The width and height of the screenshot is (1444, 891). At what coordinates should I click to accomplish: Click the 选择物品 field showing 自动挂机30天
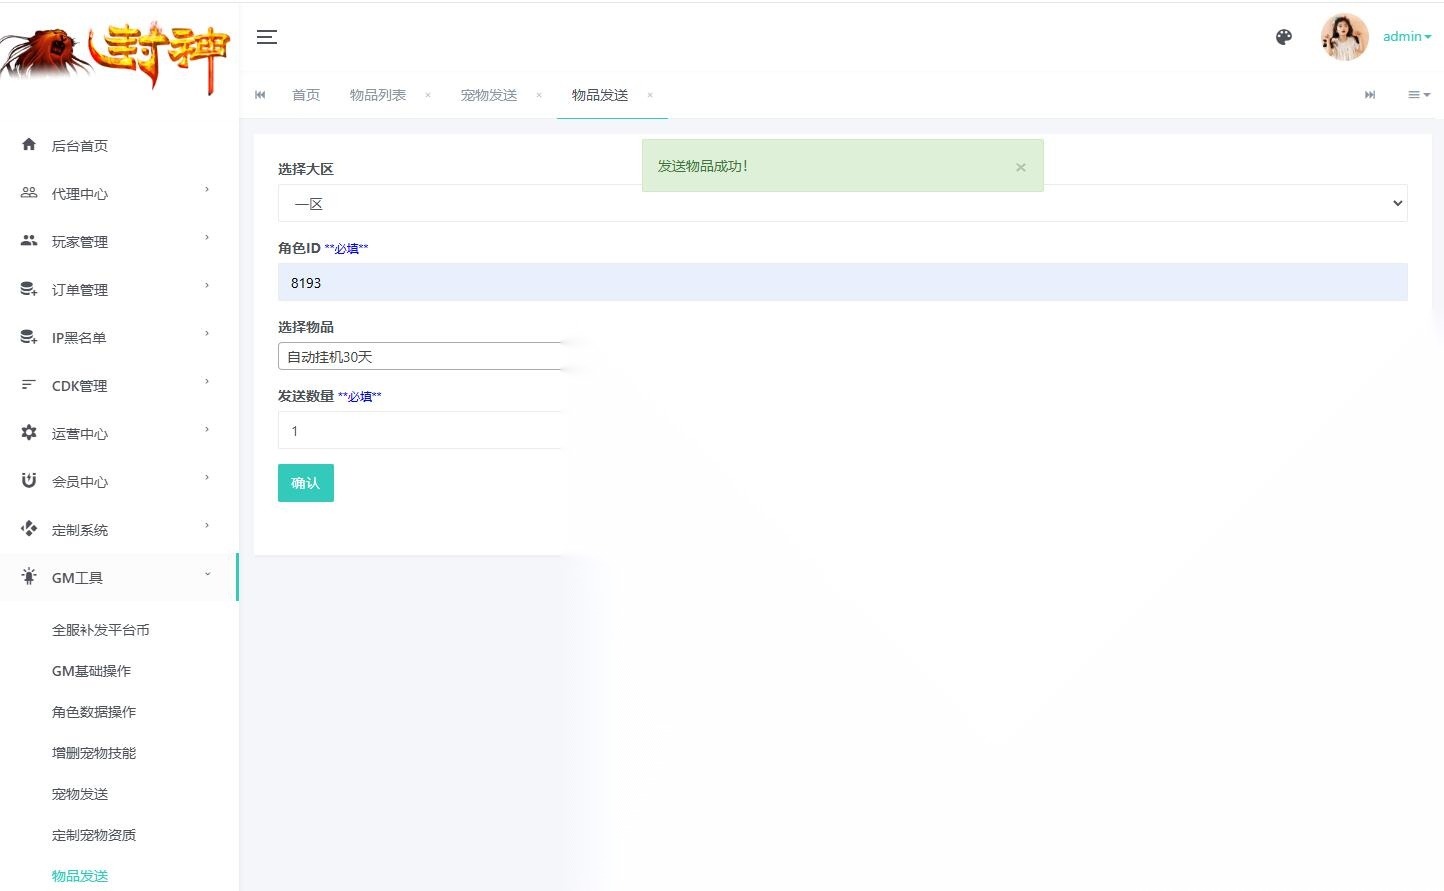(x=422, y=356)
